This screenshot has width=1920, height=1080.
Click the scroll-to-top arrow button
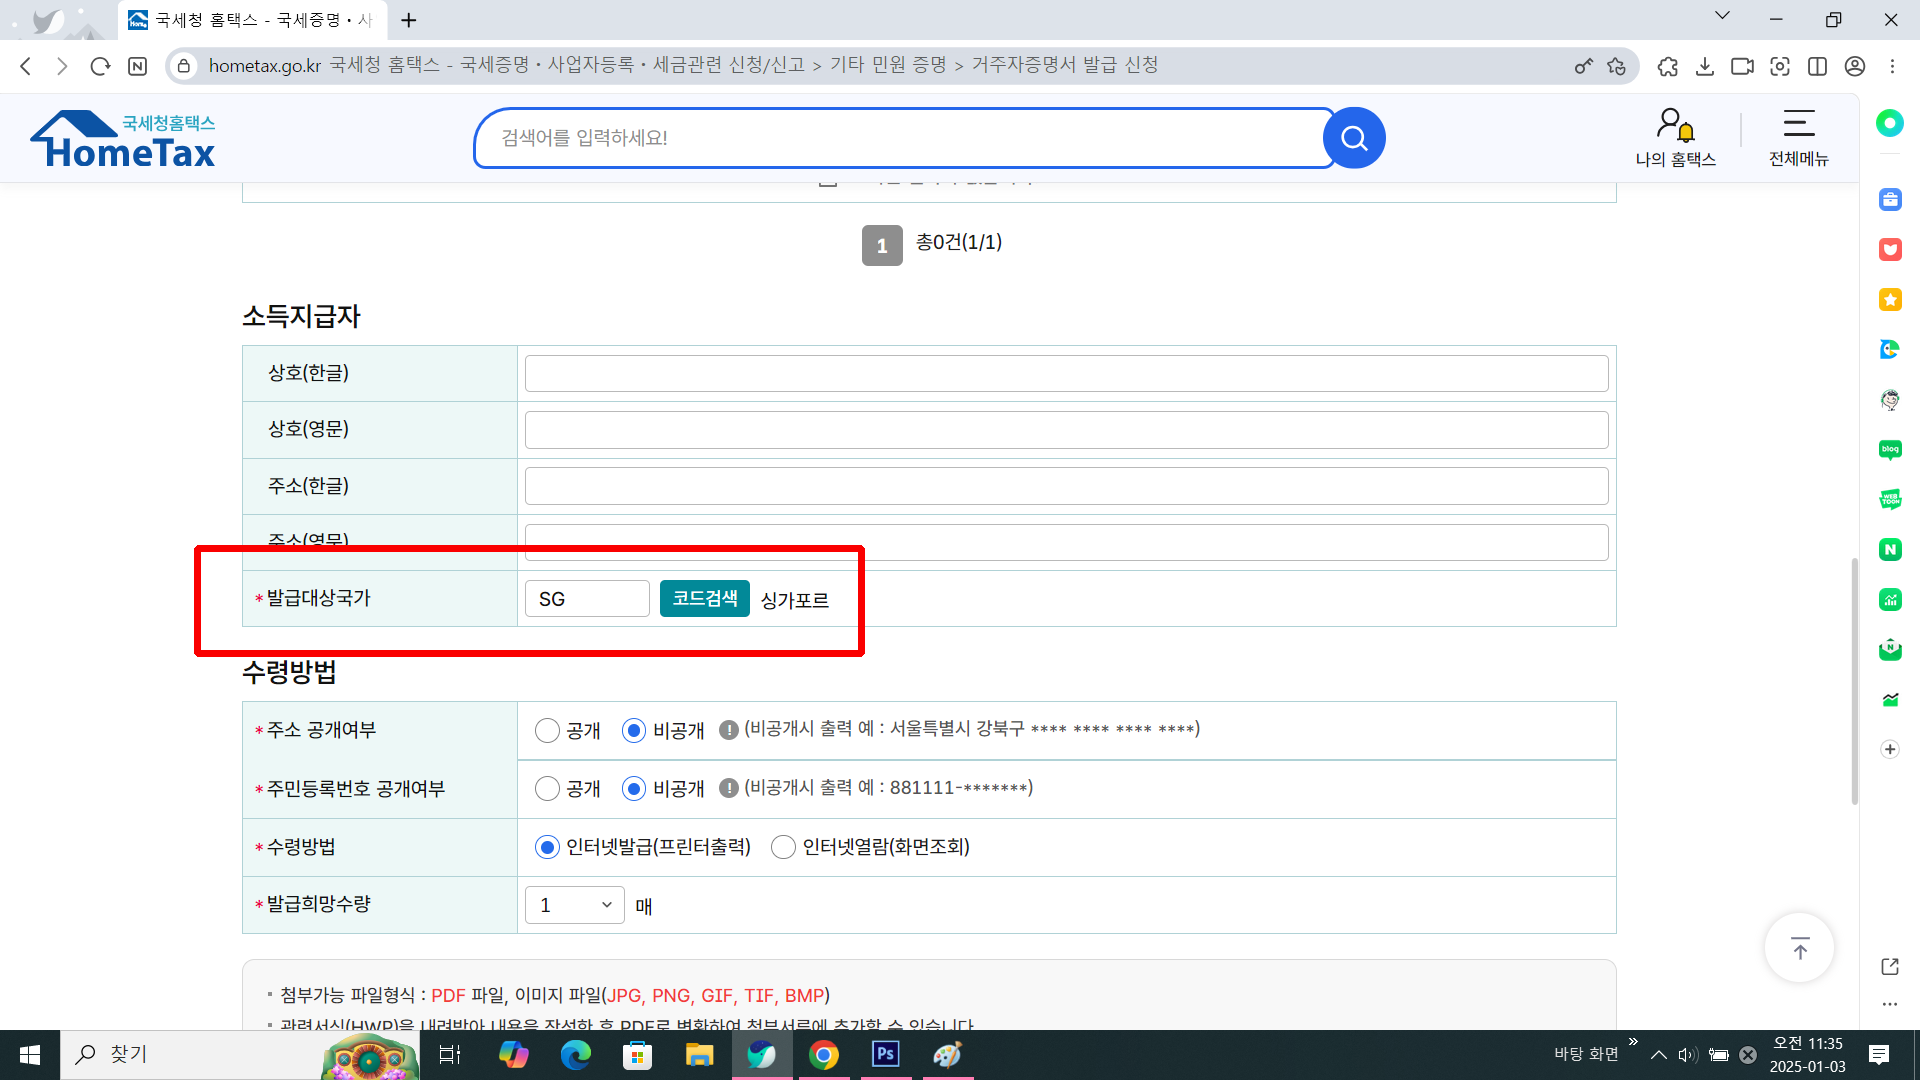tap(1799, 949)
